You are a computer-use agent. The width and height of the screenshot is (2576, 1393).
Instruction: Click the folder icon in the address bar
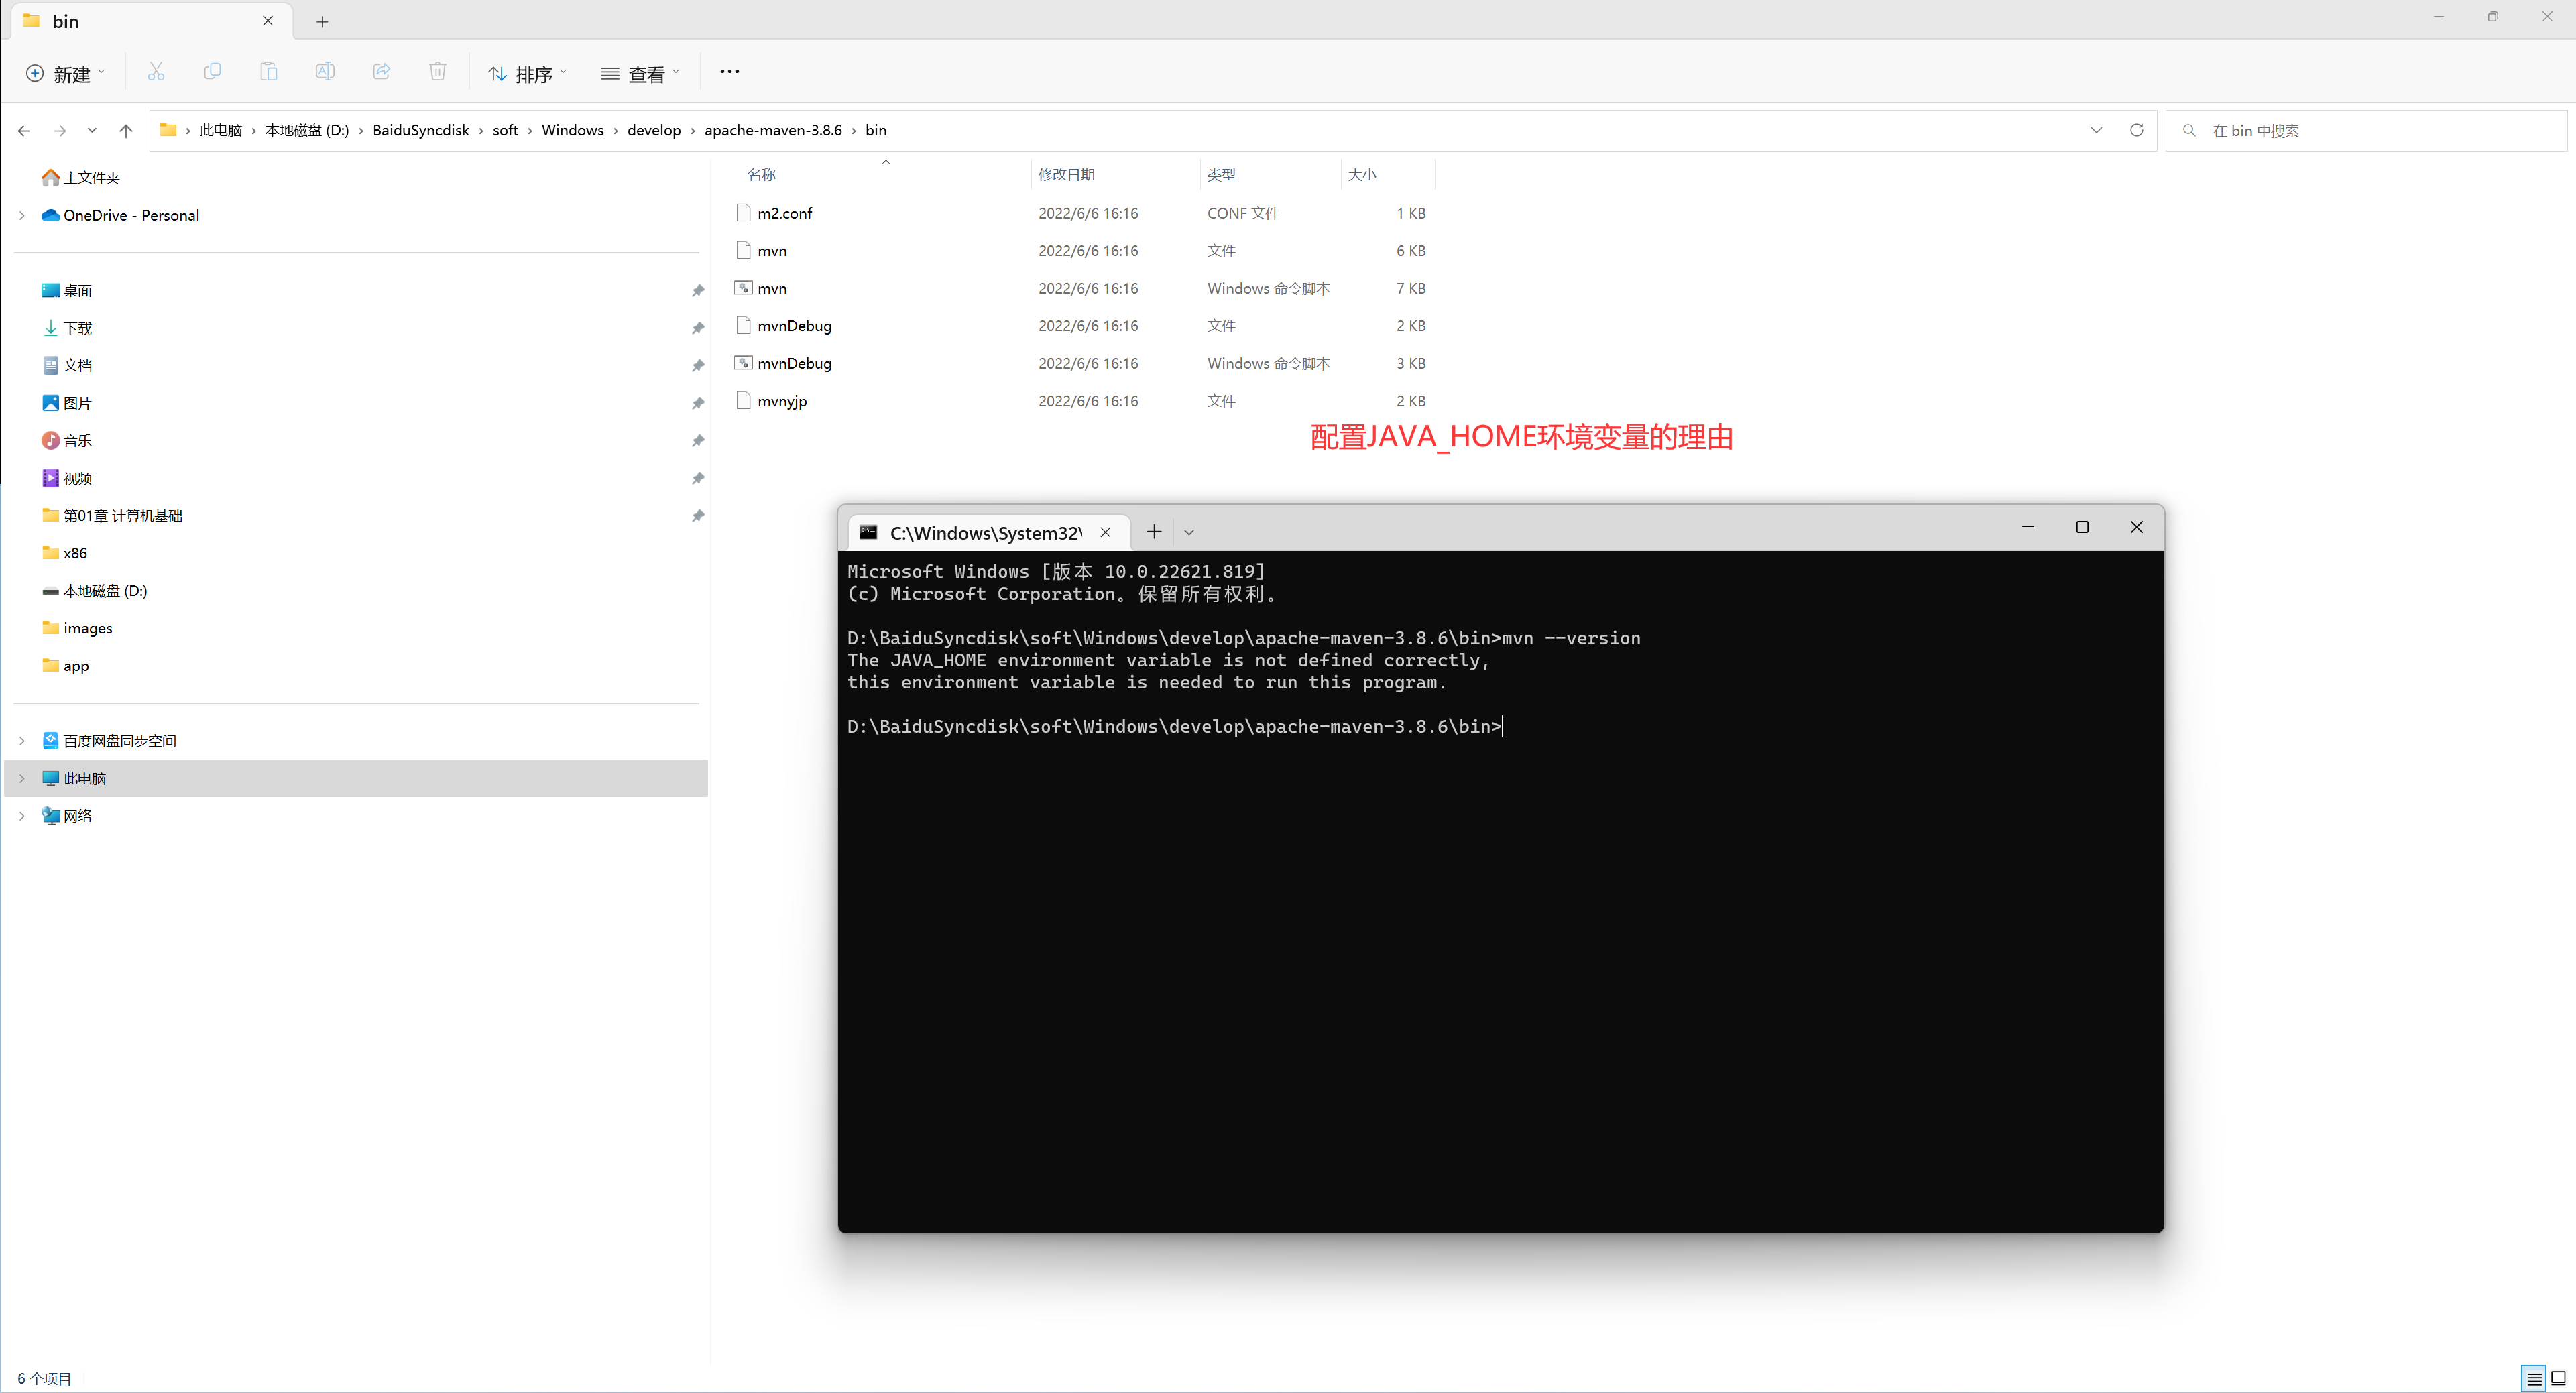coord(168,130)
